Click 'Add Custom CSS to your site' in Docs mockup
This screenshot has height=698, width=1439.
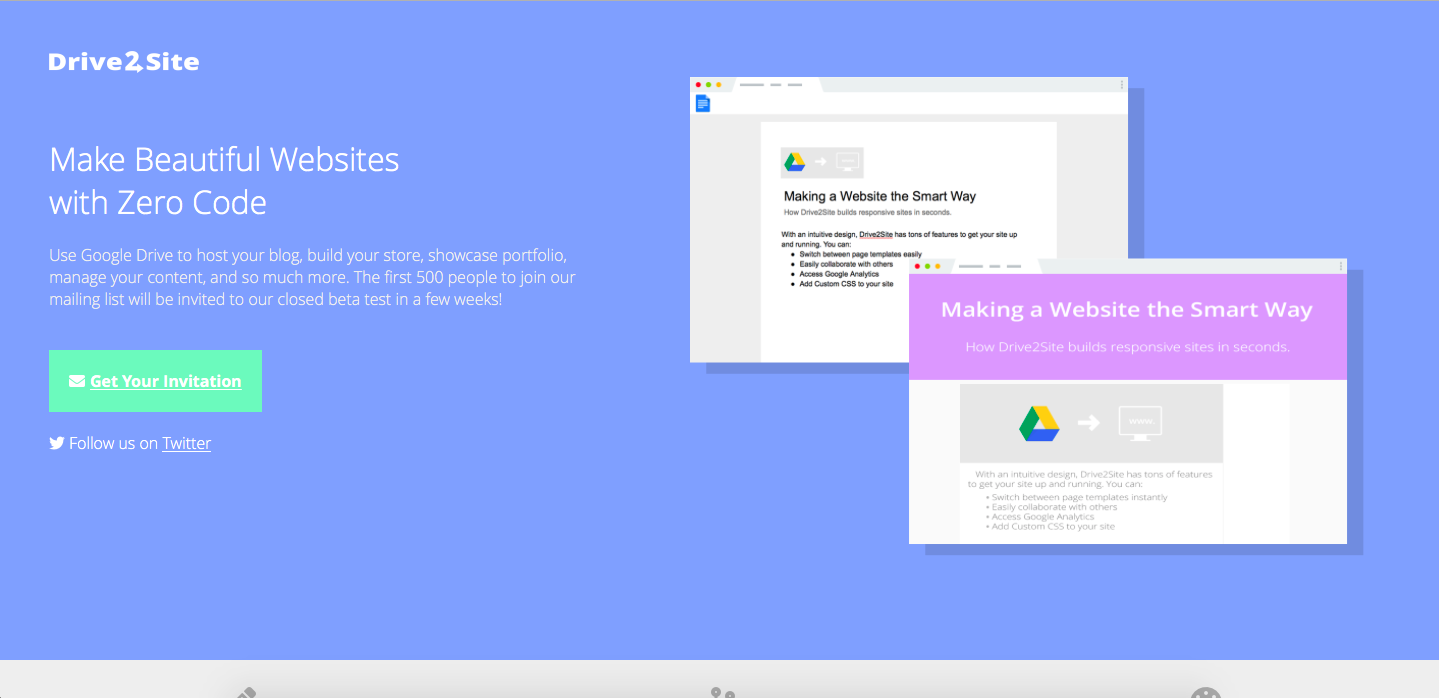click(x=846, y=284)
